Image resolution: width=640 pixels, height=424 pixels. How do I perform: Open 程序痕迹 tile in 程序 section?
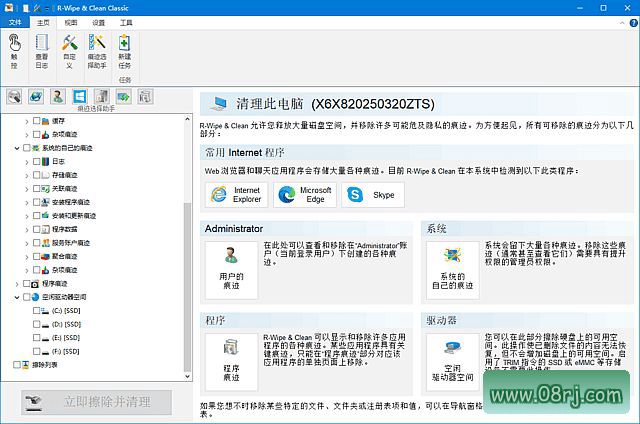(x=231, y=362)
